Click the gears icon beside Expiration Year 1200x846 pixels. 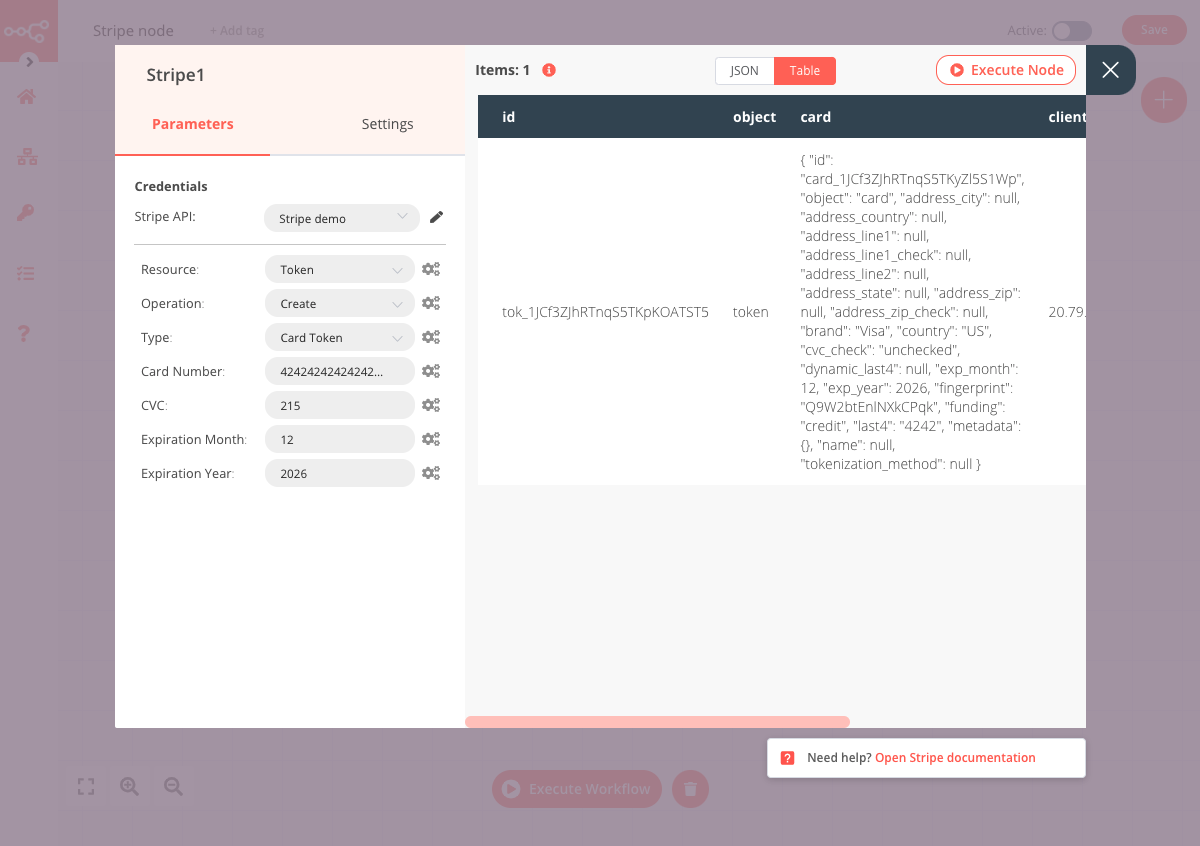[x=431, y=473]
